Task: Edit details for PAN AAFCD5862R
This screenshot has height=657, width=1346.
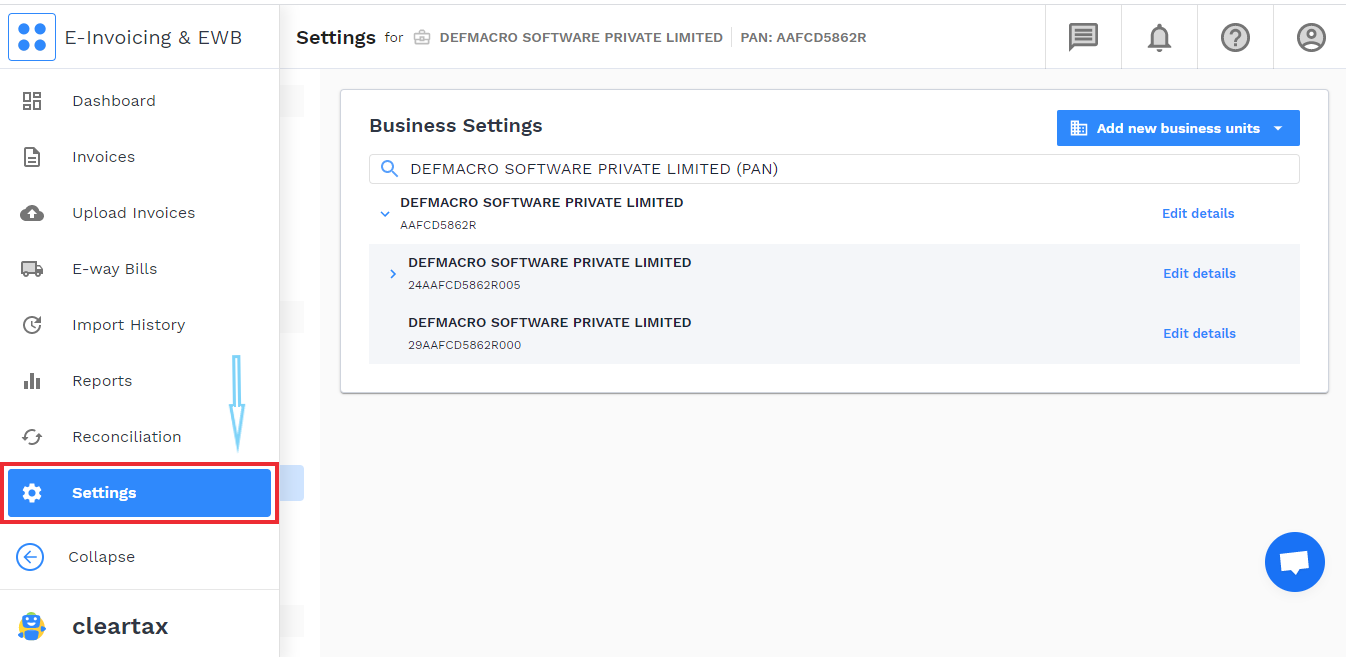Action: [1197, 214]
